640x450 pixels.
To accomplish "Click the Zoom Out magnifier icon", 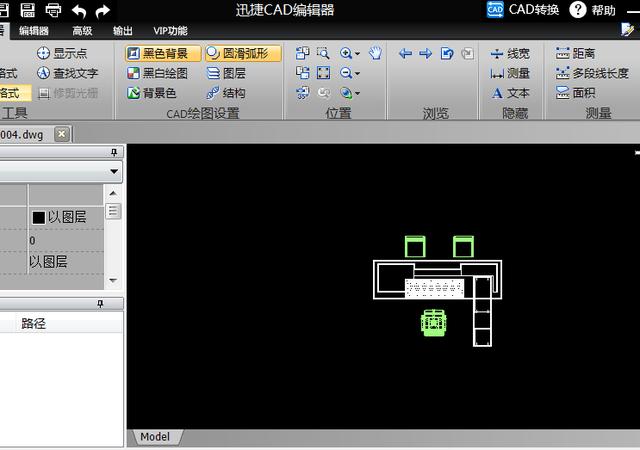I will point(346,73).
